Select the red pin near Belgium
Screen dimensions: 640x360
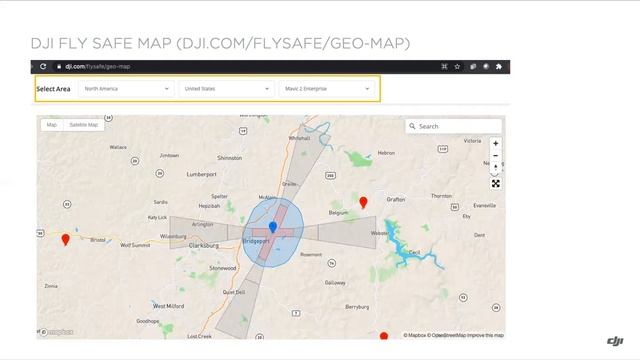363,202
